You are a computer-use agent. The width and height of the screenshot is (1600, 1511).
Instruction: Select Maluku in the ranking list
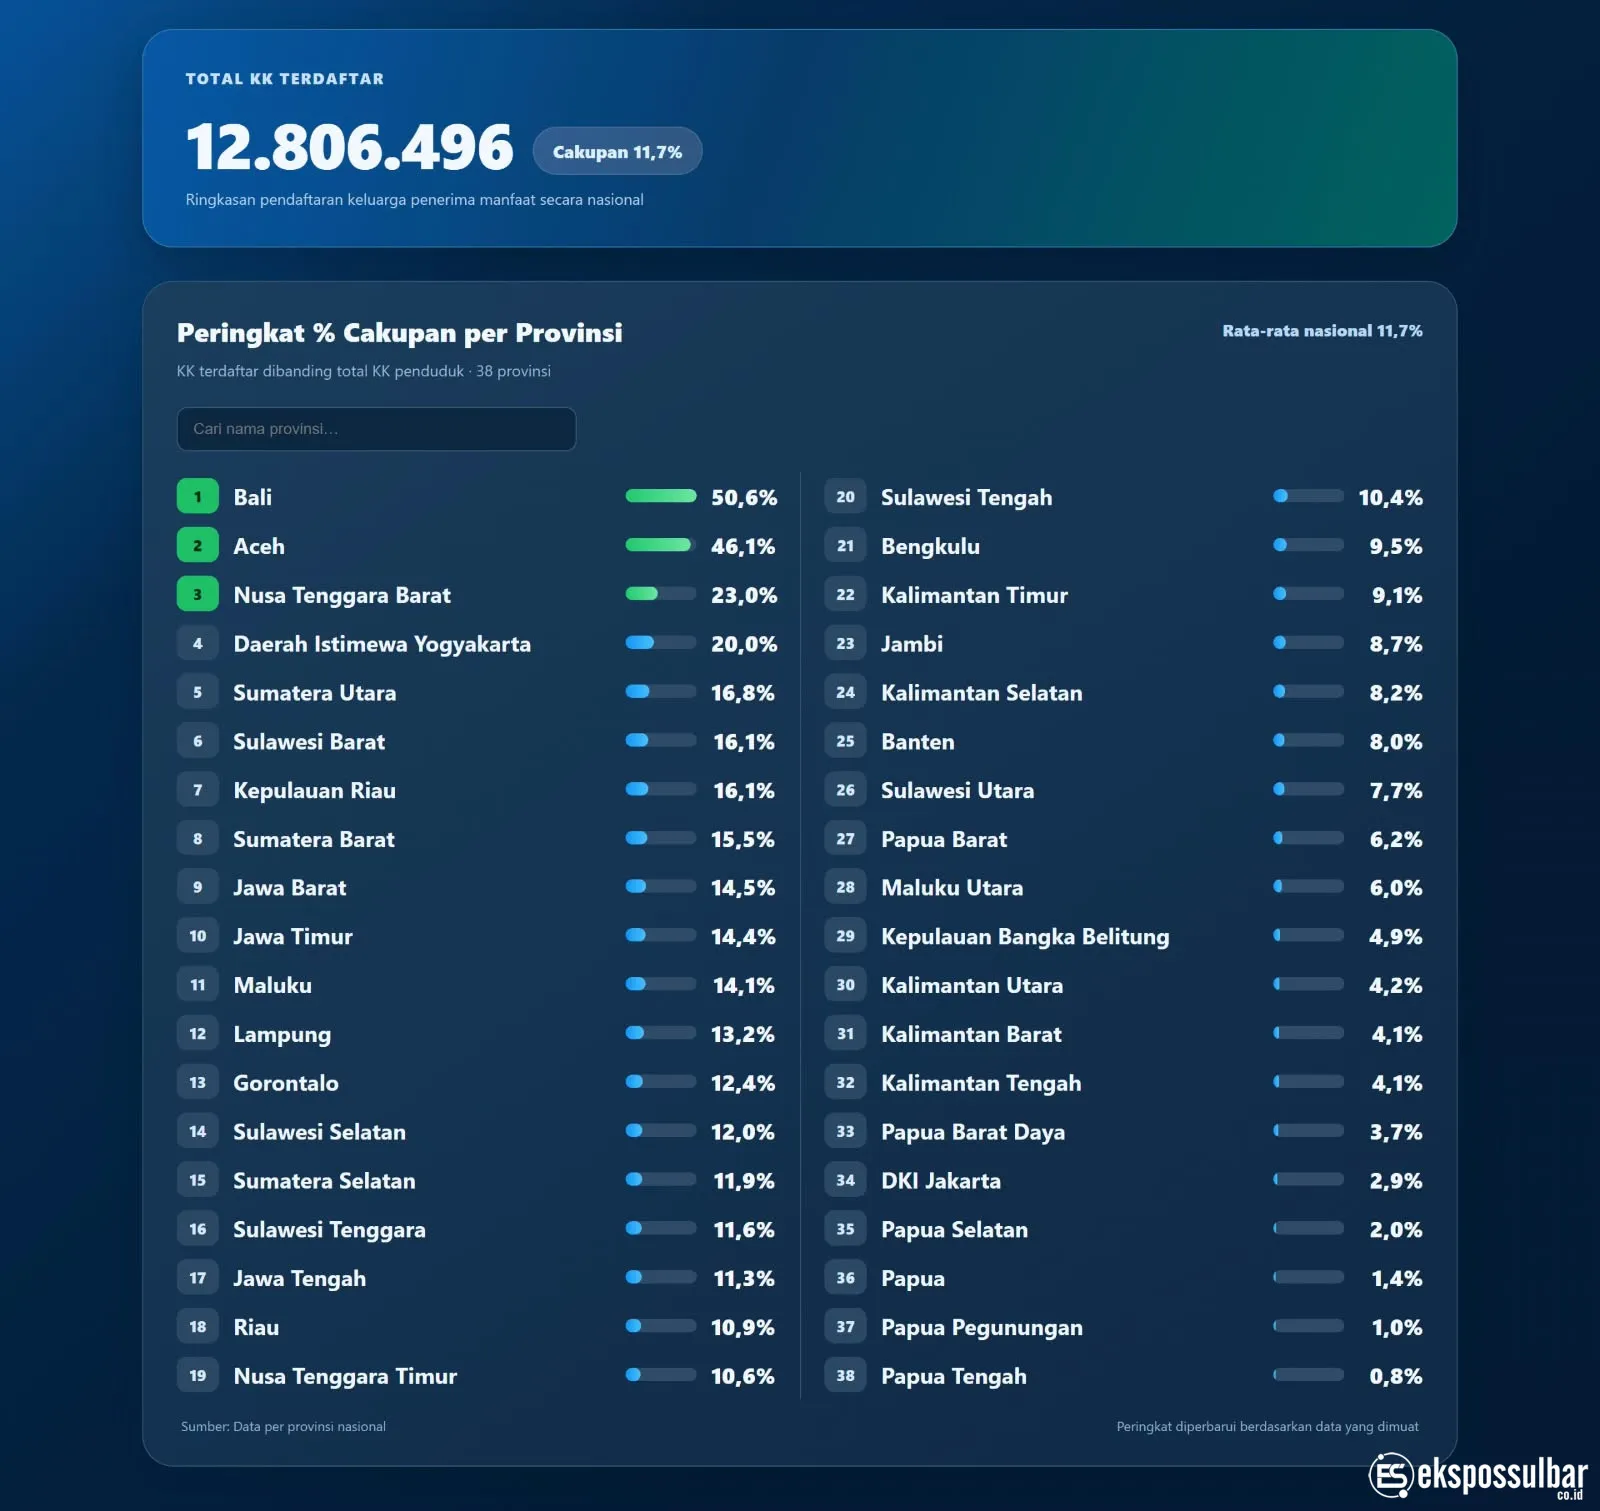click(272, 986)
